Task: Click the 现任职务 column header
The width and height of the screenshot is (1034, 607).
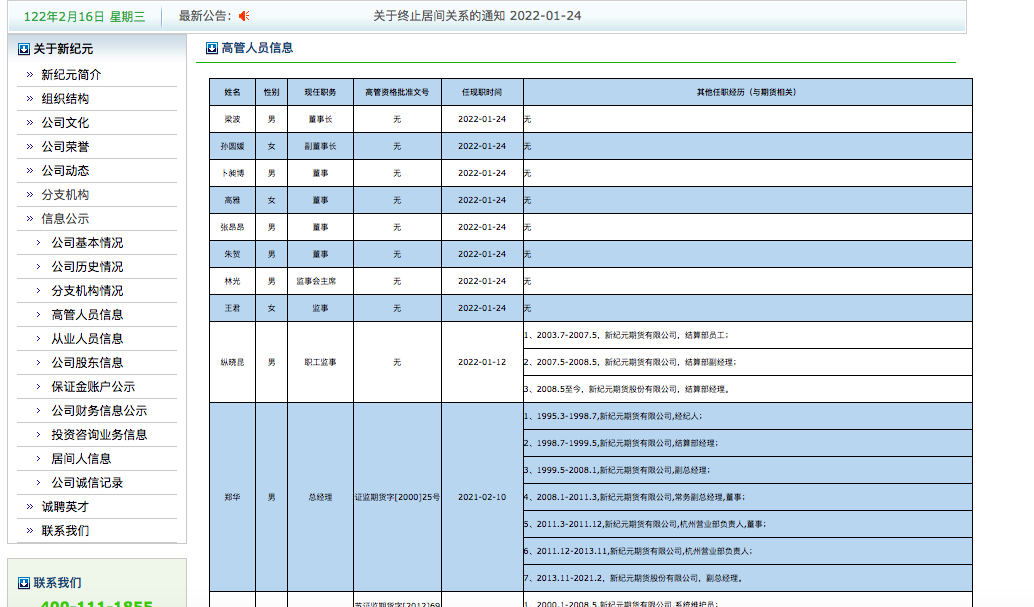Action: point(320,92)
